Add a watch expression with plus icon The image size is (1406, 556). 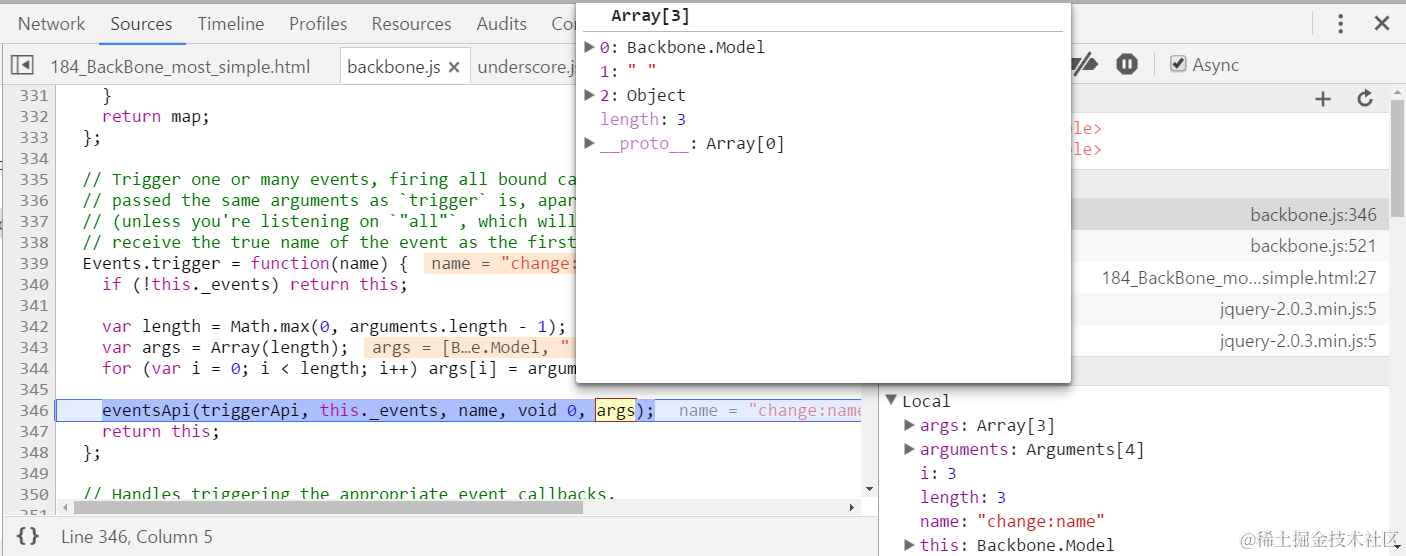(x=1323, y=98)
